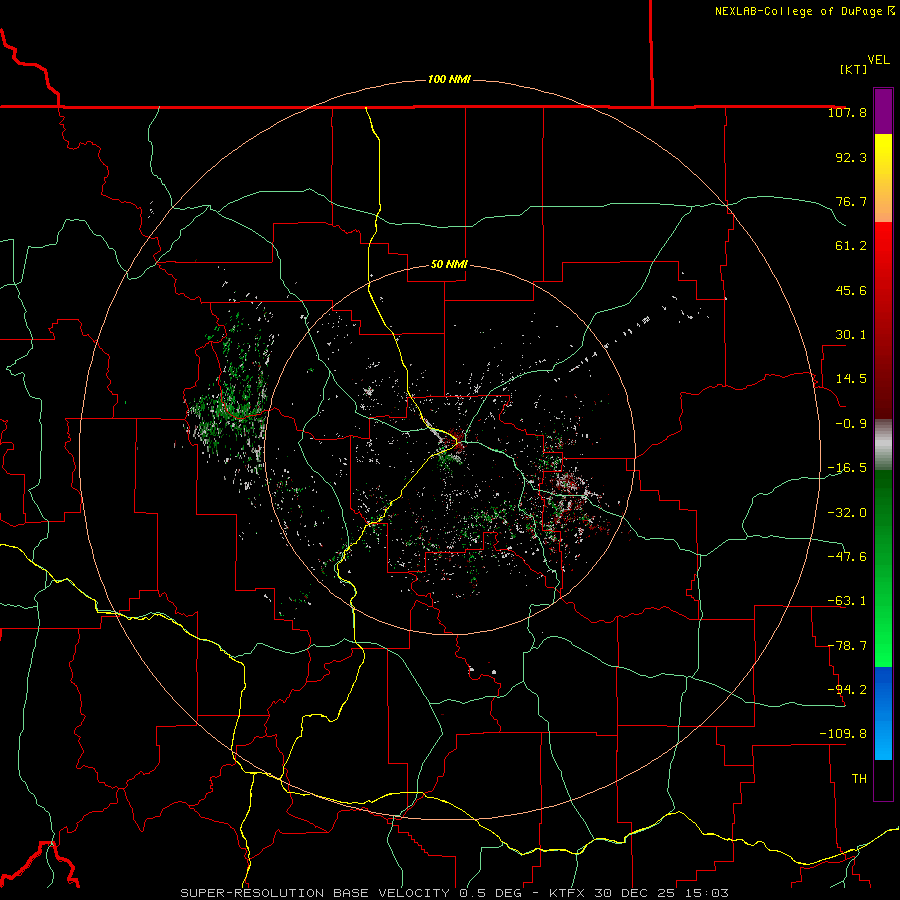Image resolution: width=900 pixels, height=900 pixels.
Task: Click the -109.8 velocity scale value
Action: (x=843, y=734)
